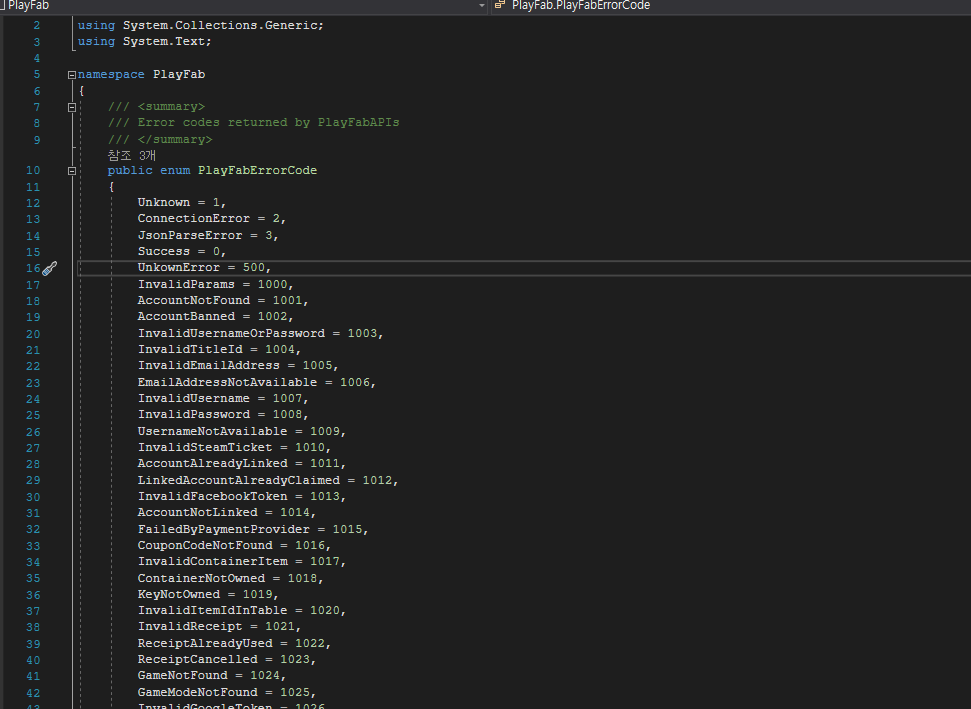The height and width of the screenshot is (709, 971).
Task: Click 'InvalidPassword = 1008' line
Action: click(223, 414)
